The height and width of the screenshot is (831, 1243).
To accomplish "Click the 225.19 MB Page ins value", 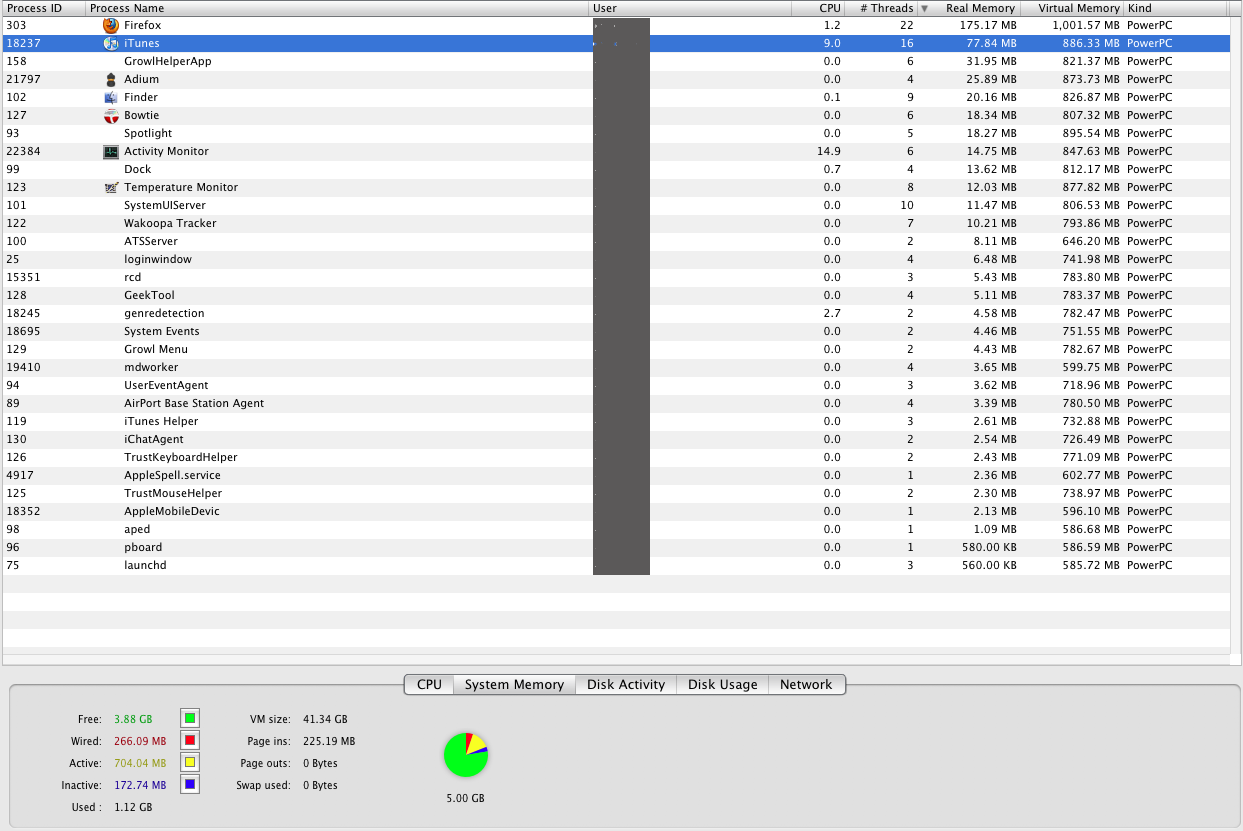I will coord(329,741).
